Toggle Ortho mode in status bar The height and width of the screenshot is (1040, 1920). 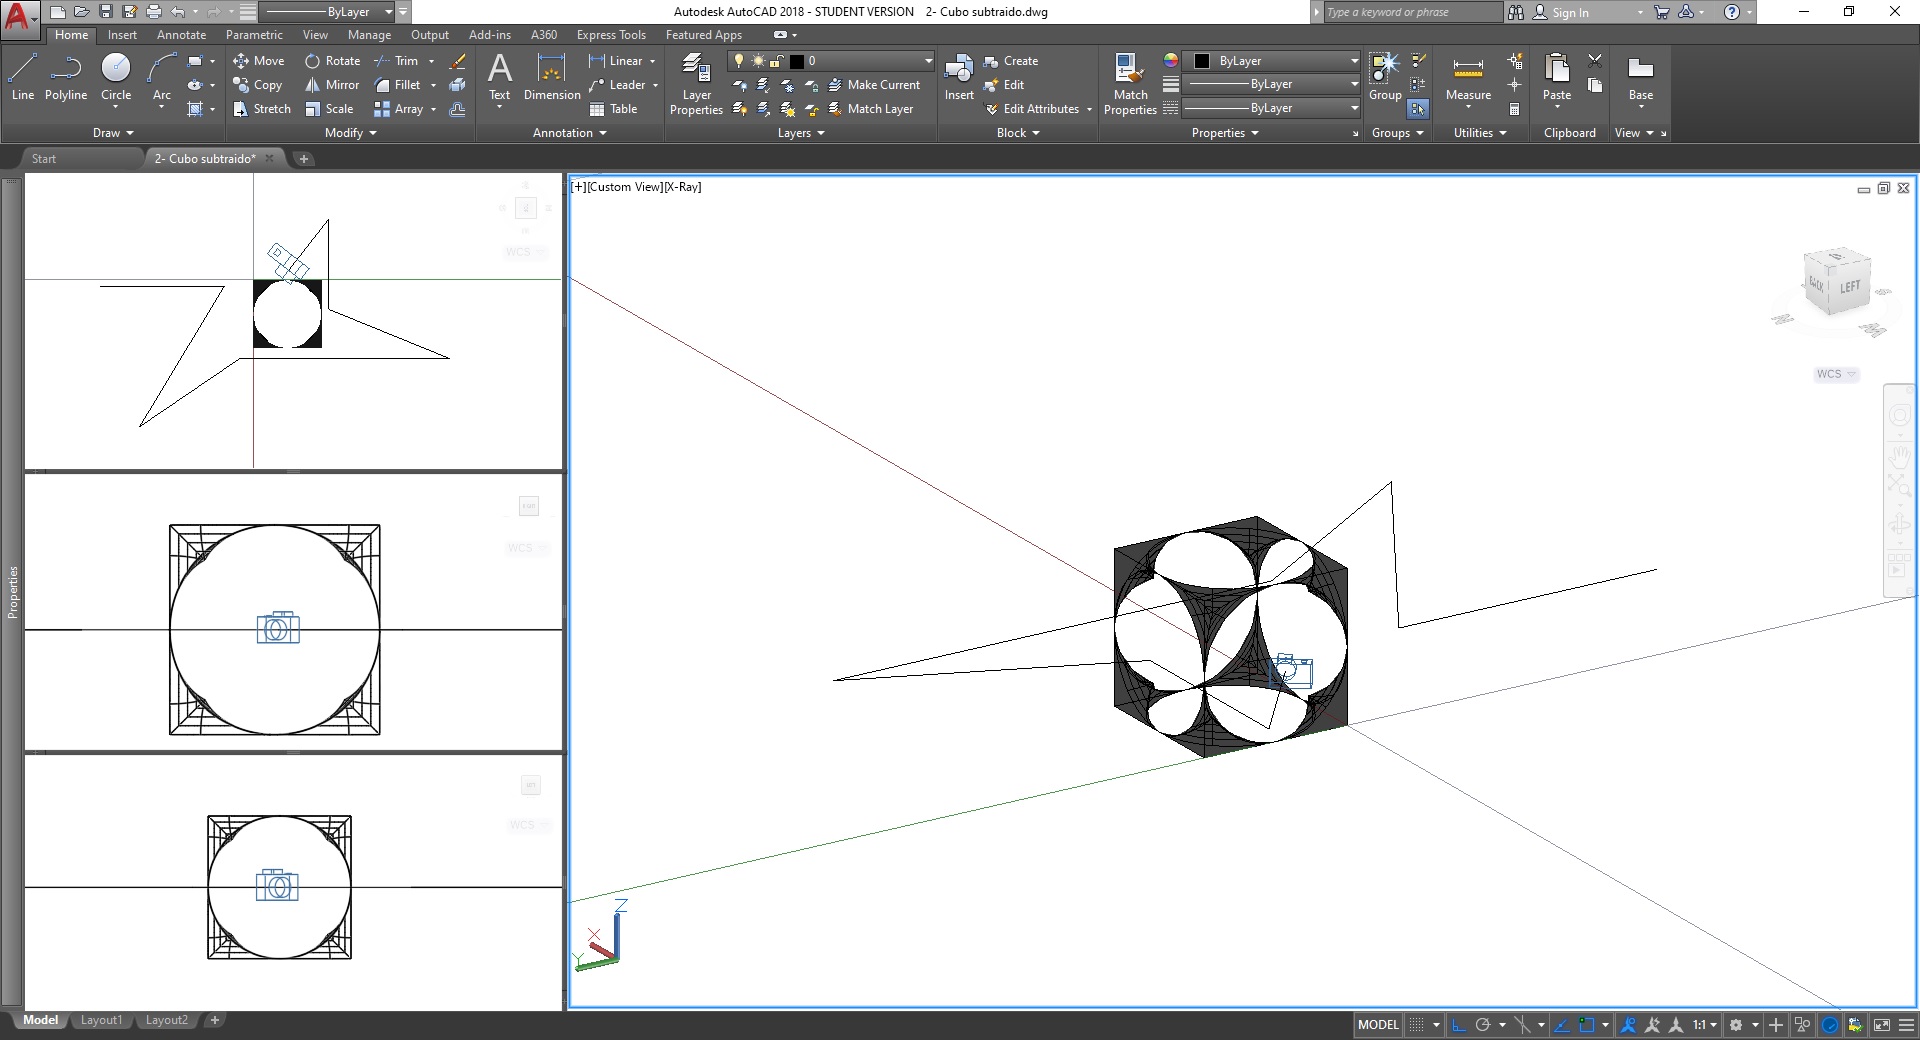point(1459,1025)
